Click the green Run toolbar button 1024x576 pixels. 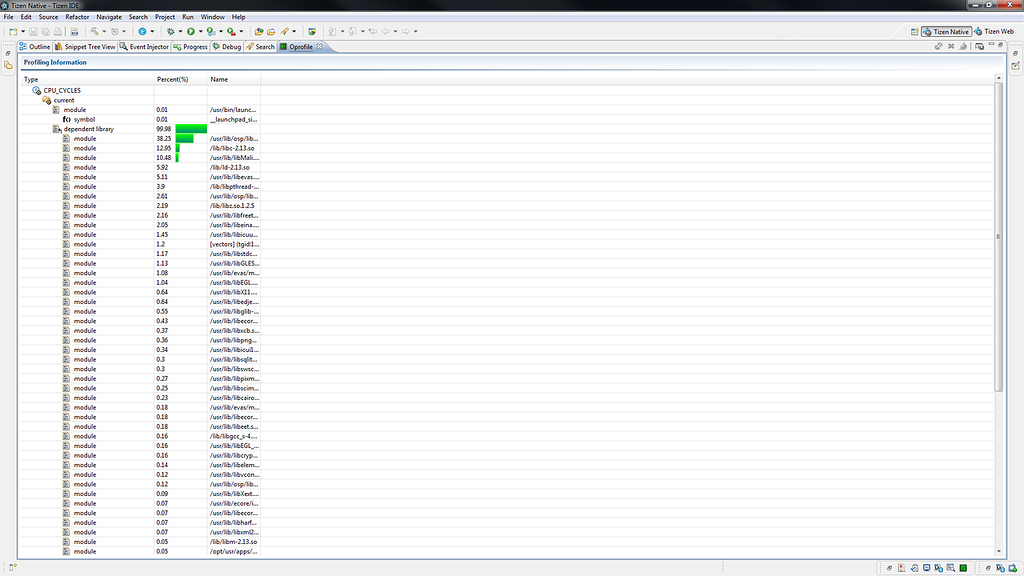pyautogui.click(x=191, y=31)
